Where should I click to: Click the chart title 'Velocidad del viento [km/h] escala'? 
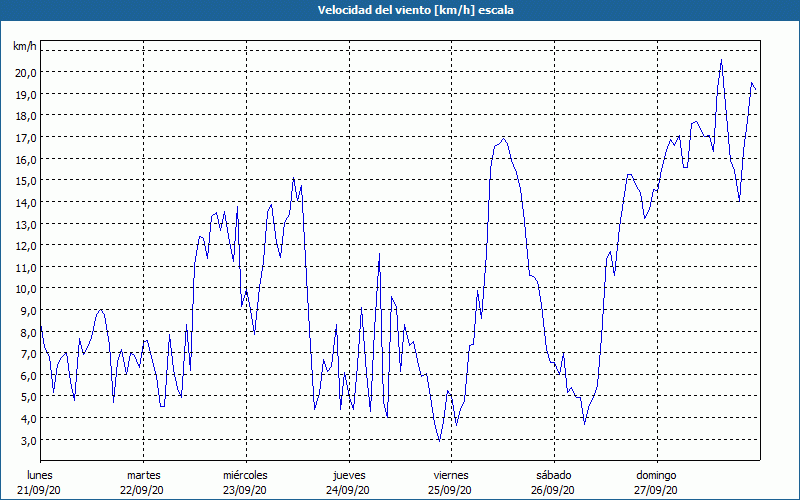click(415, 10)
